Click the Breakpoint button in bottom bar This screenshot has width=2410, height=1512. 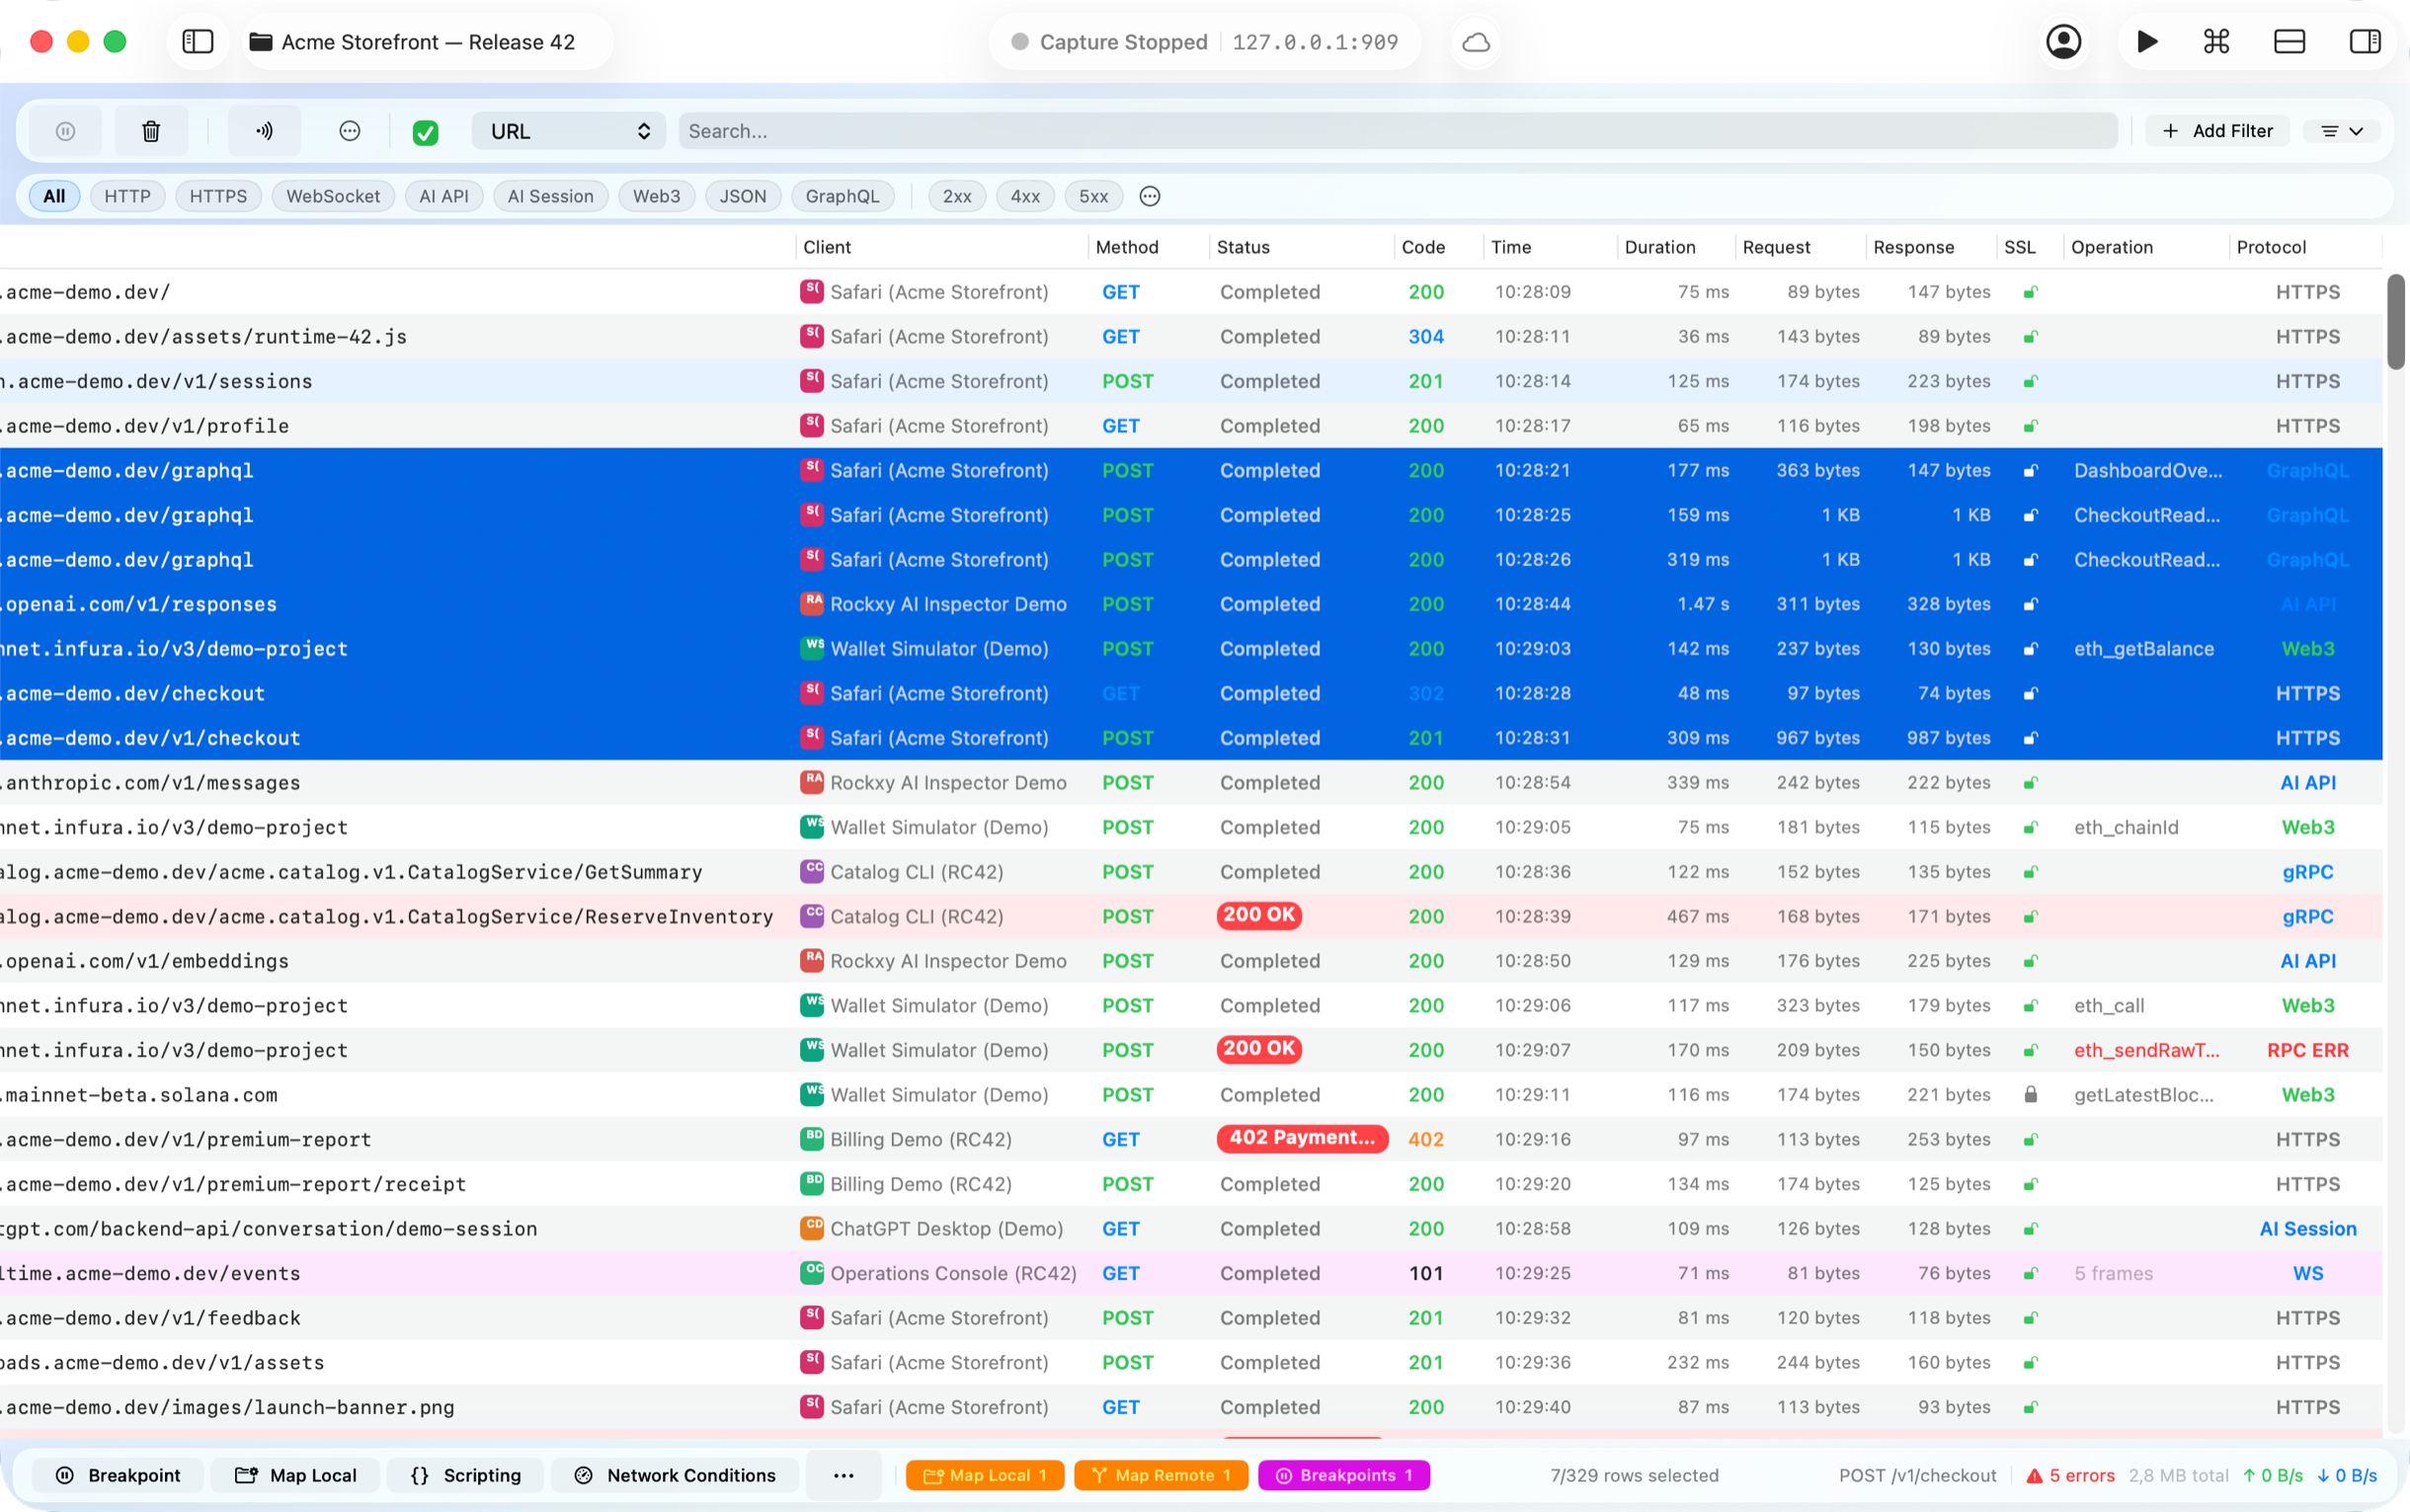tap(119, 1475)
